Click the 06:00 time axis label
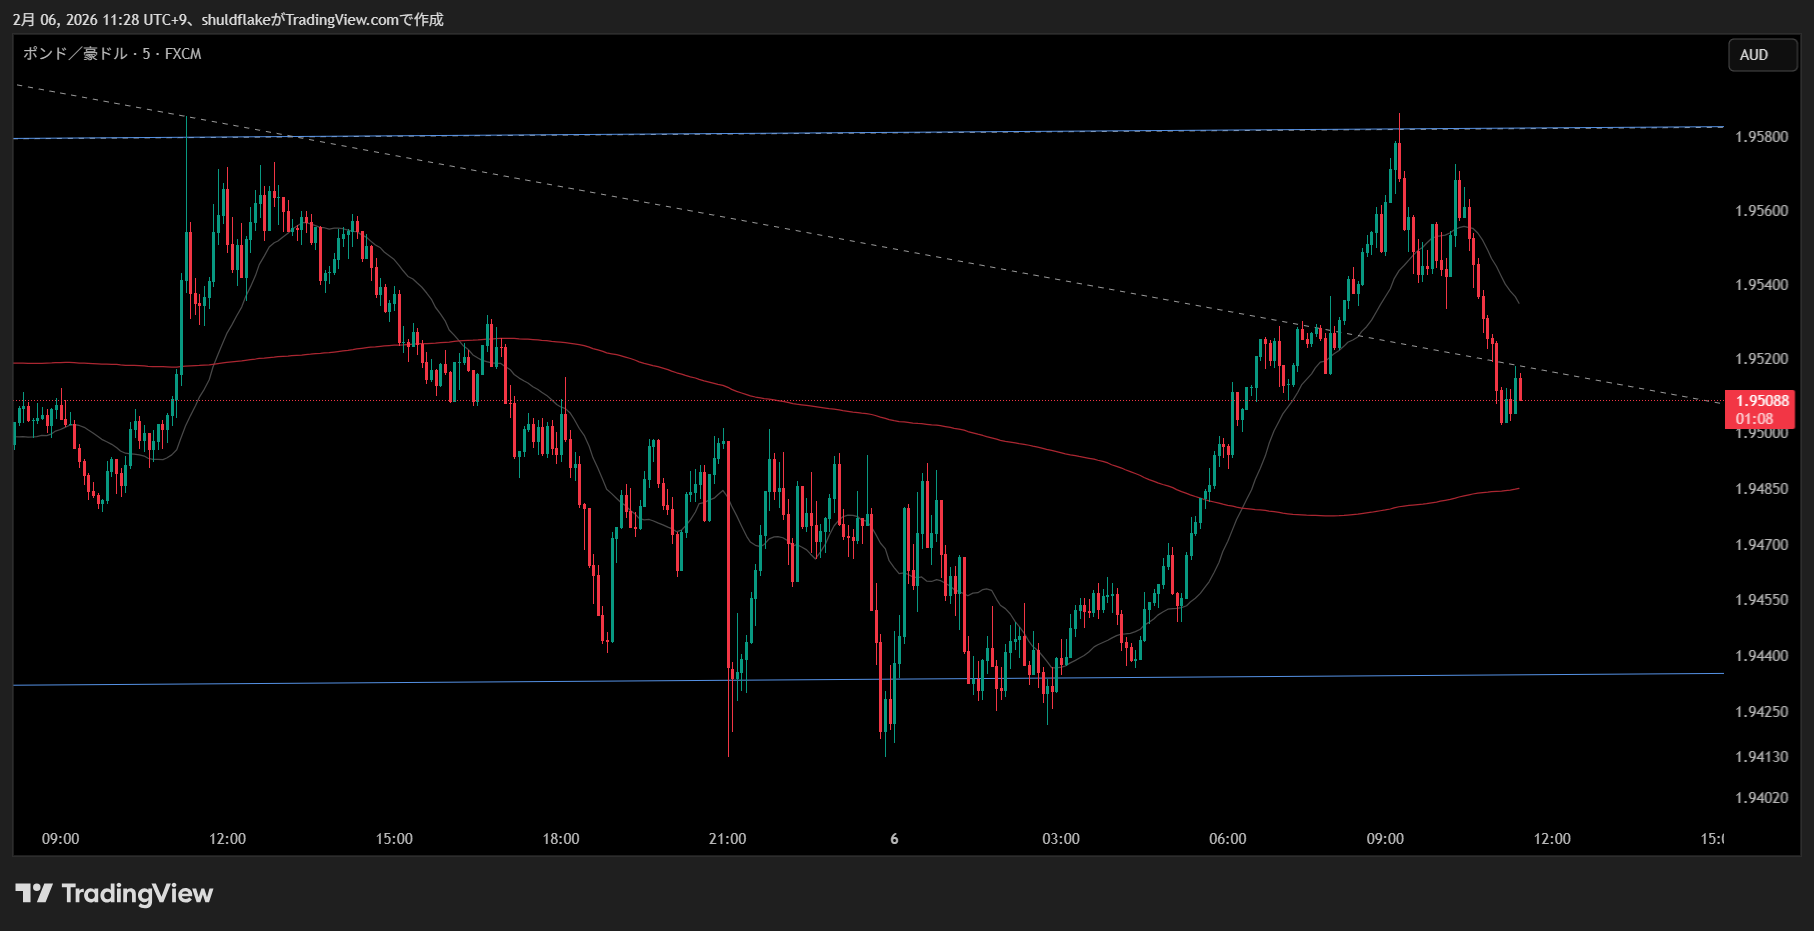This screenshot has height=931, width=1814. (x=1227, y=839)
